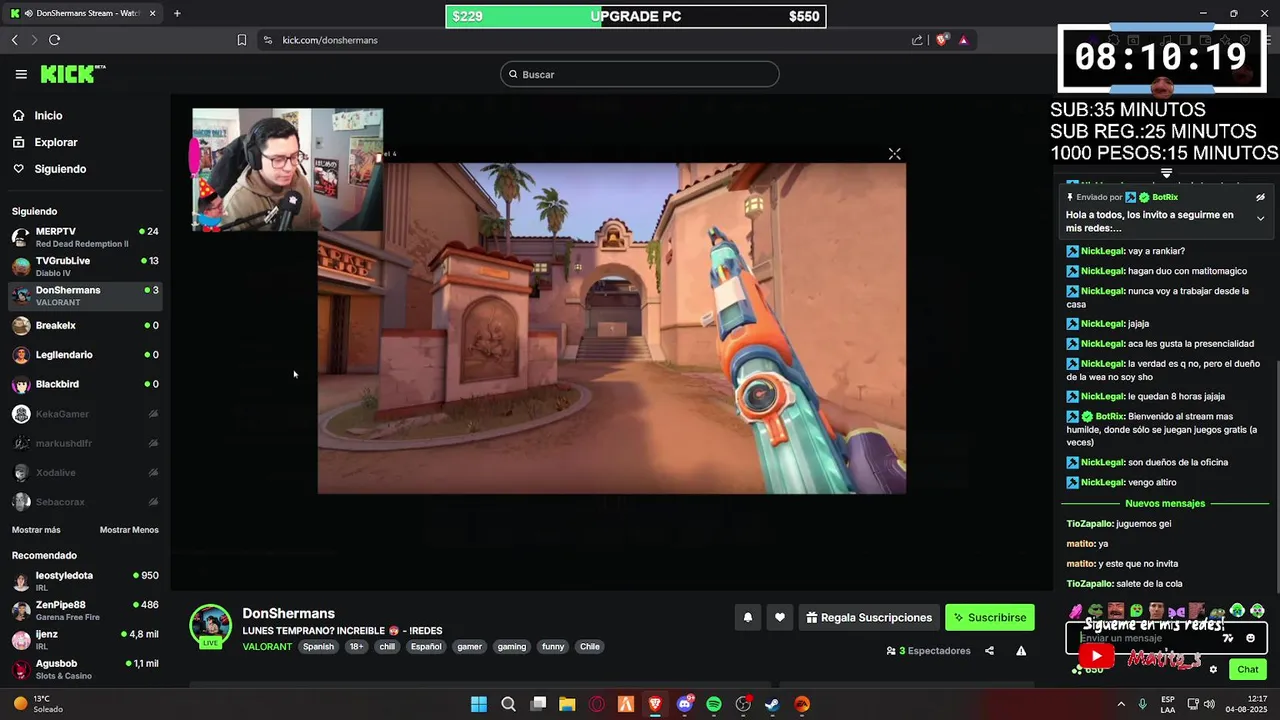This screenshot has width=1280, height=720.
Task: Open Discord from taskbar
Action: tap(685, 704)
